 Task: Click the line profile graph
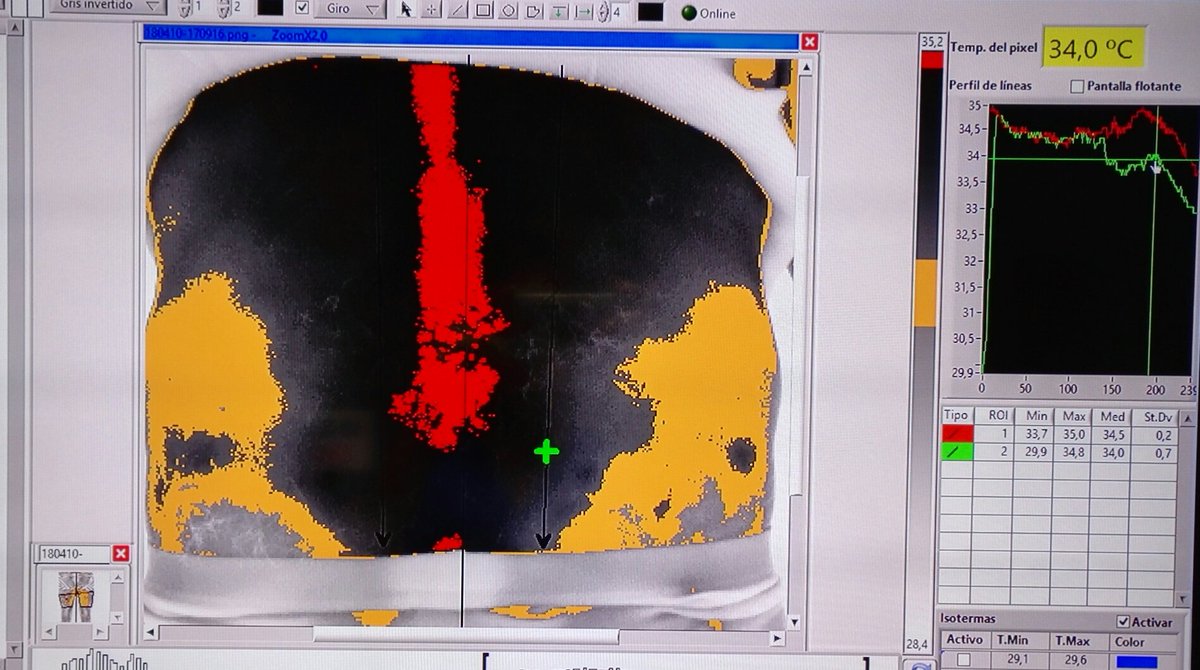[1090, 240]
